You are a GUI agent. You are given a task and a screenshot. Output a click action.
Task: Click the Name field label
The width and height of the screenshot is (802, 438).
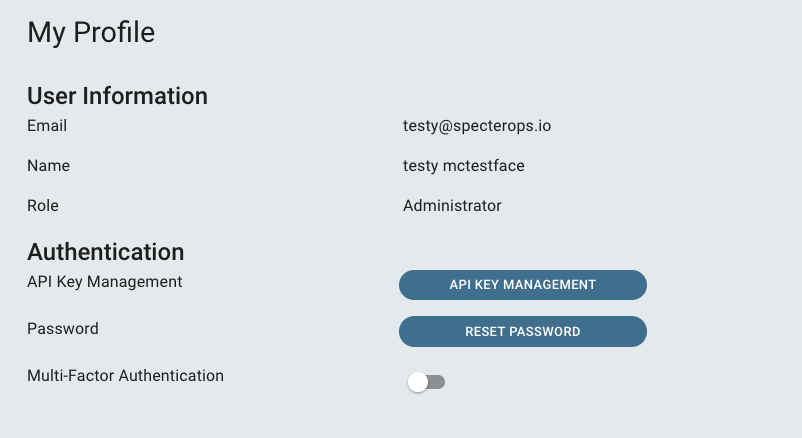(x=49, y=166)
